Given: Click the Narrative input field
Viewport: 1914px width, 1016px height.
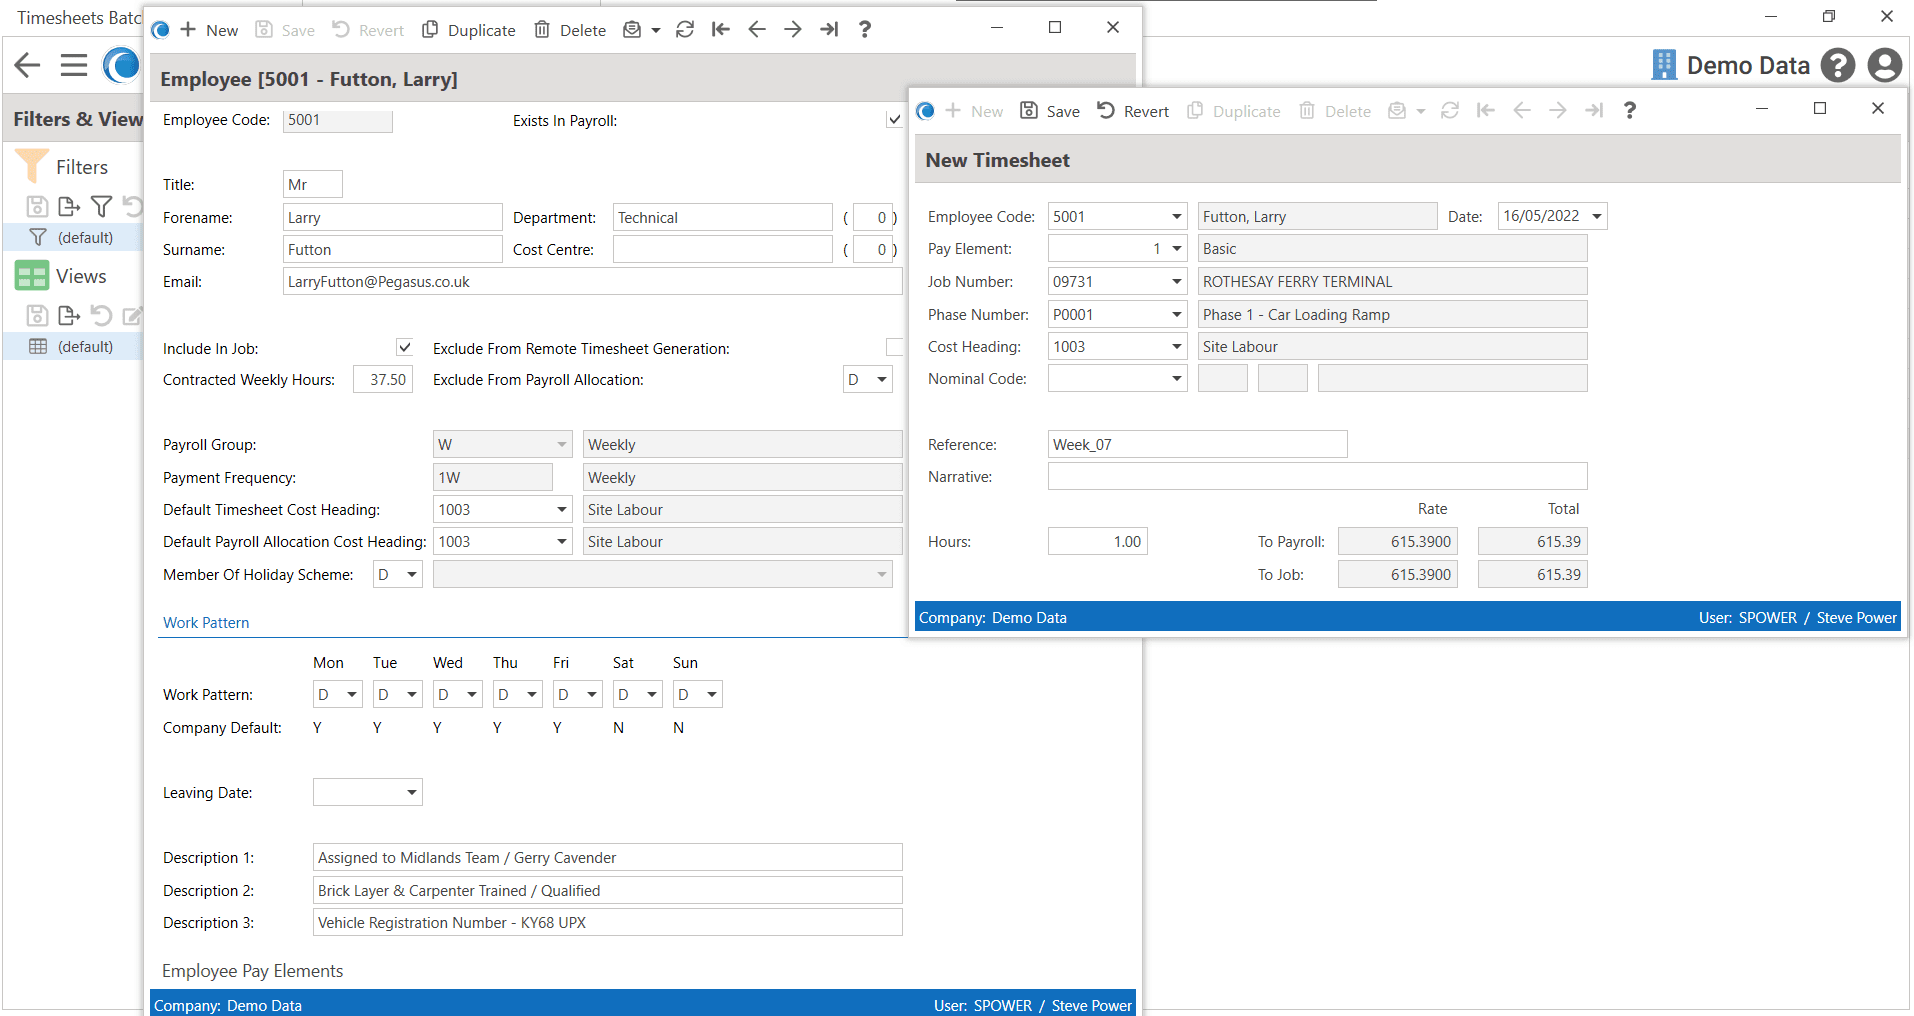Looking at the screenshot, I should click(x=1317, y=477).
